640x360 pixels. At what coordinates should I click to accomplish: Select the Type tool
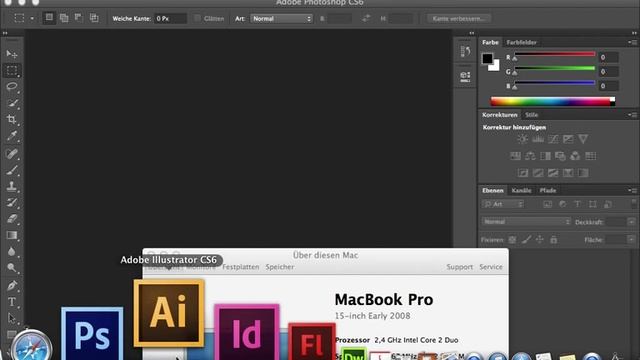[12, 302]
